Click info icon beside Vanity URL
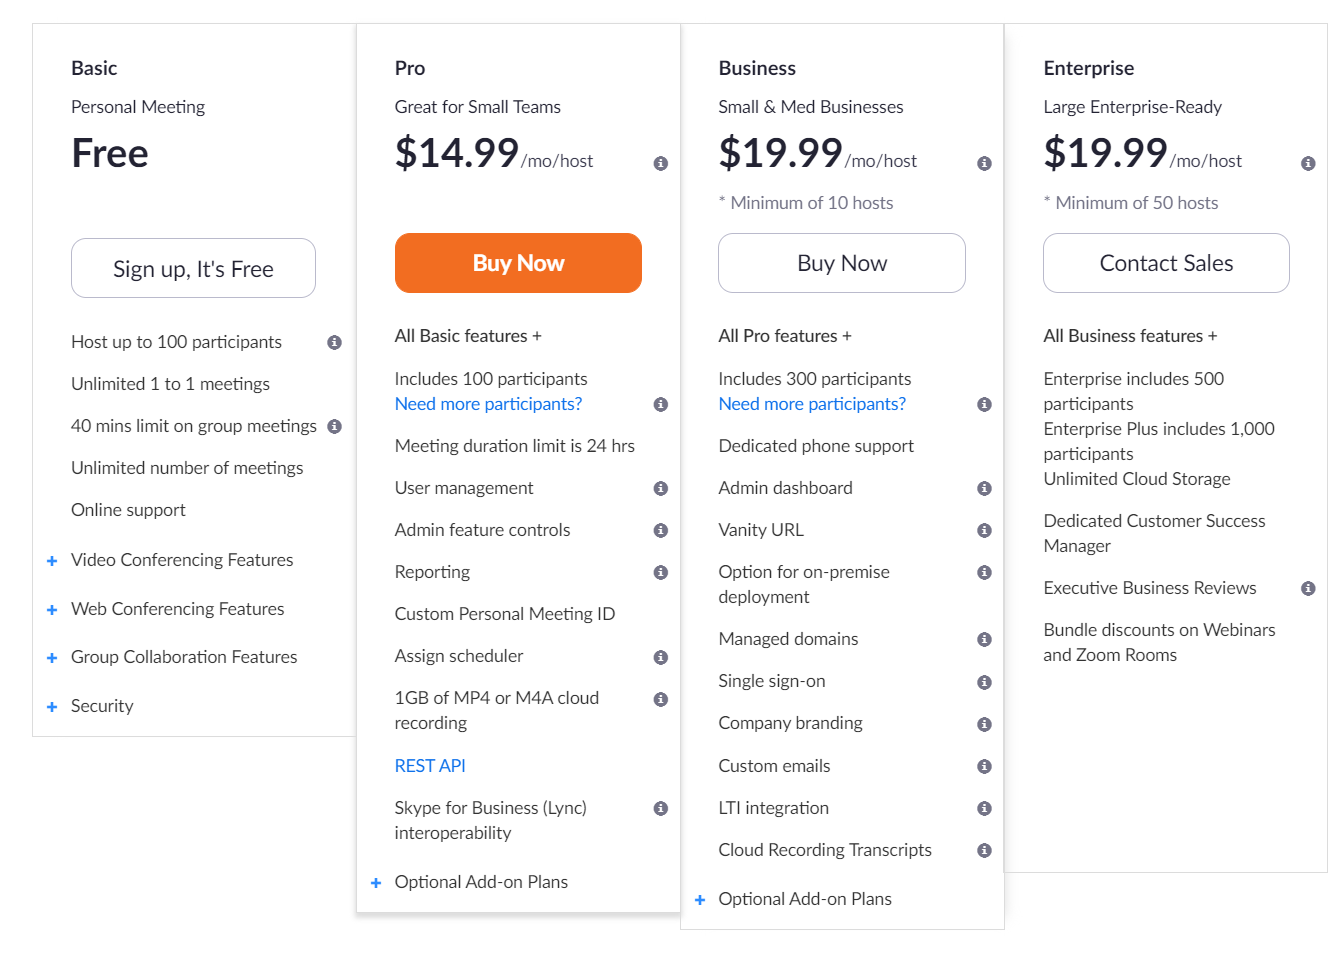This screenshot has width=1338, height=978. tap(984, 531)
